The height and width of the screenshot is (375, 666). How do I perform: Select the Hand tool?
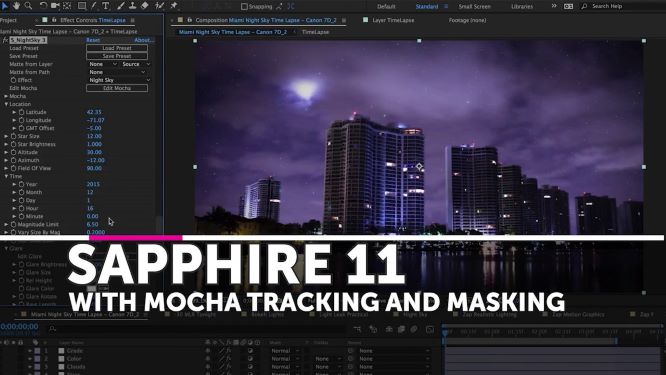(x=17, y=6)
